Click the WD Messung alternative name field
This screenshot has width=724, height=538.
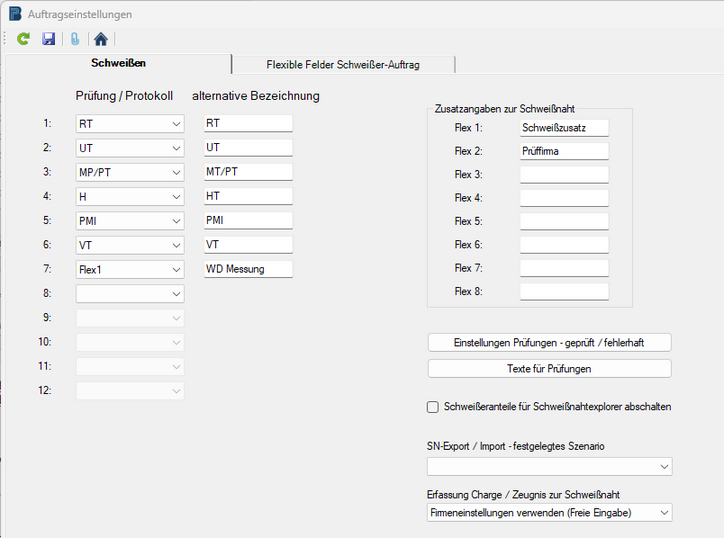click(x=248, y=269)
